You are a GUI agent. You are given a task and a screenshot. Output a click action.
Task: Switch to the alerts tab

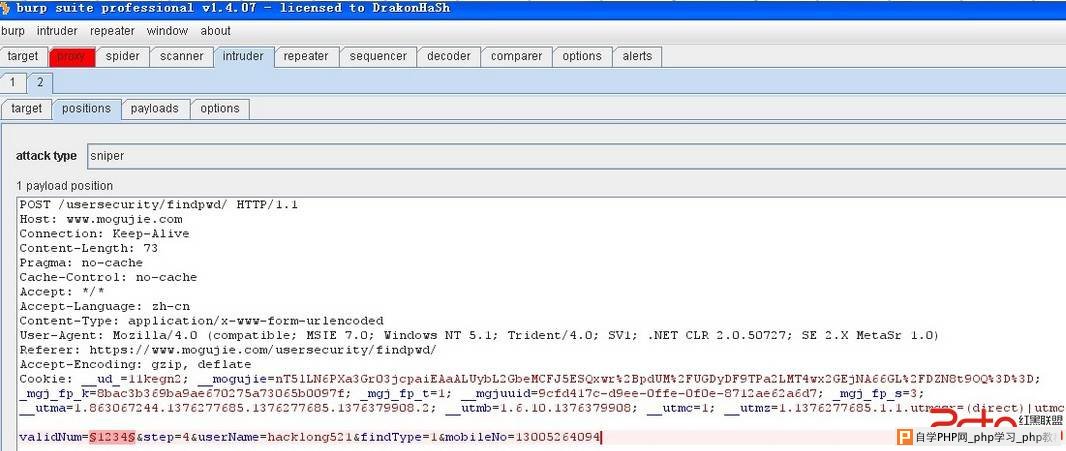(637, 56)
